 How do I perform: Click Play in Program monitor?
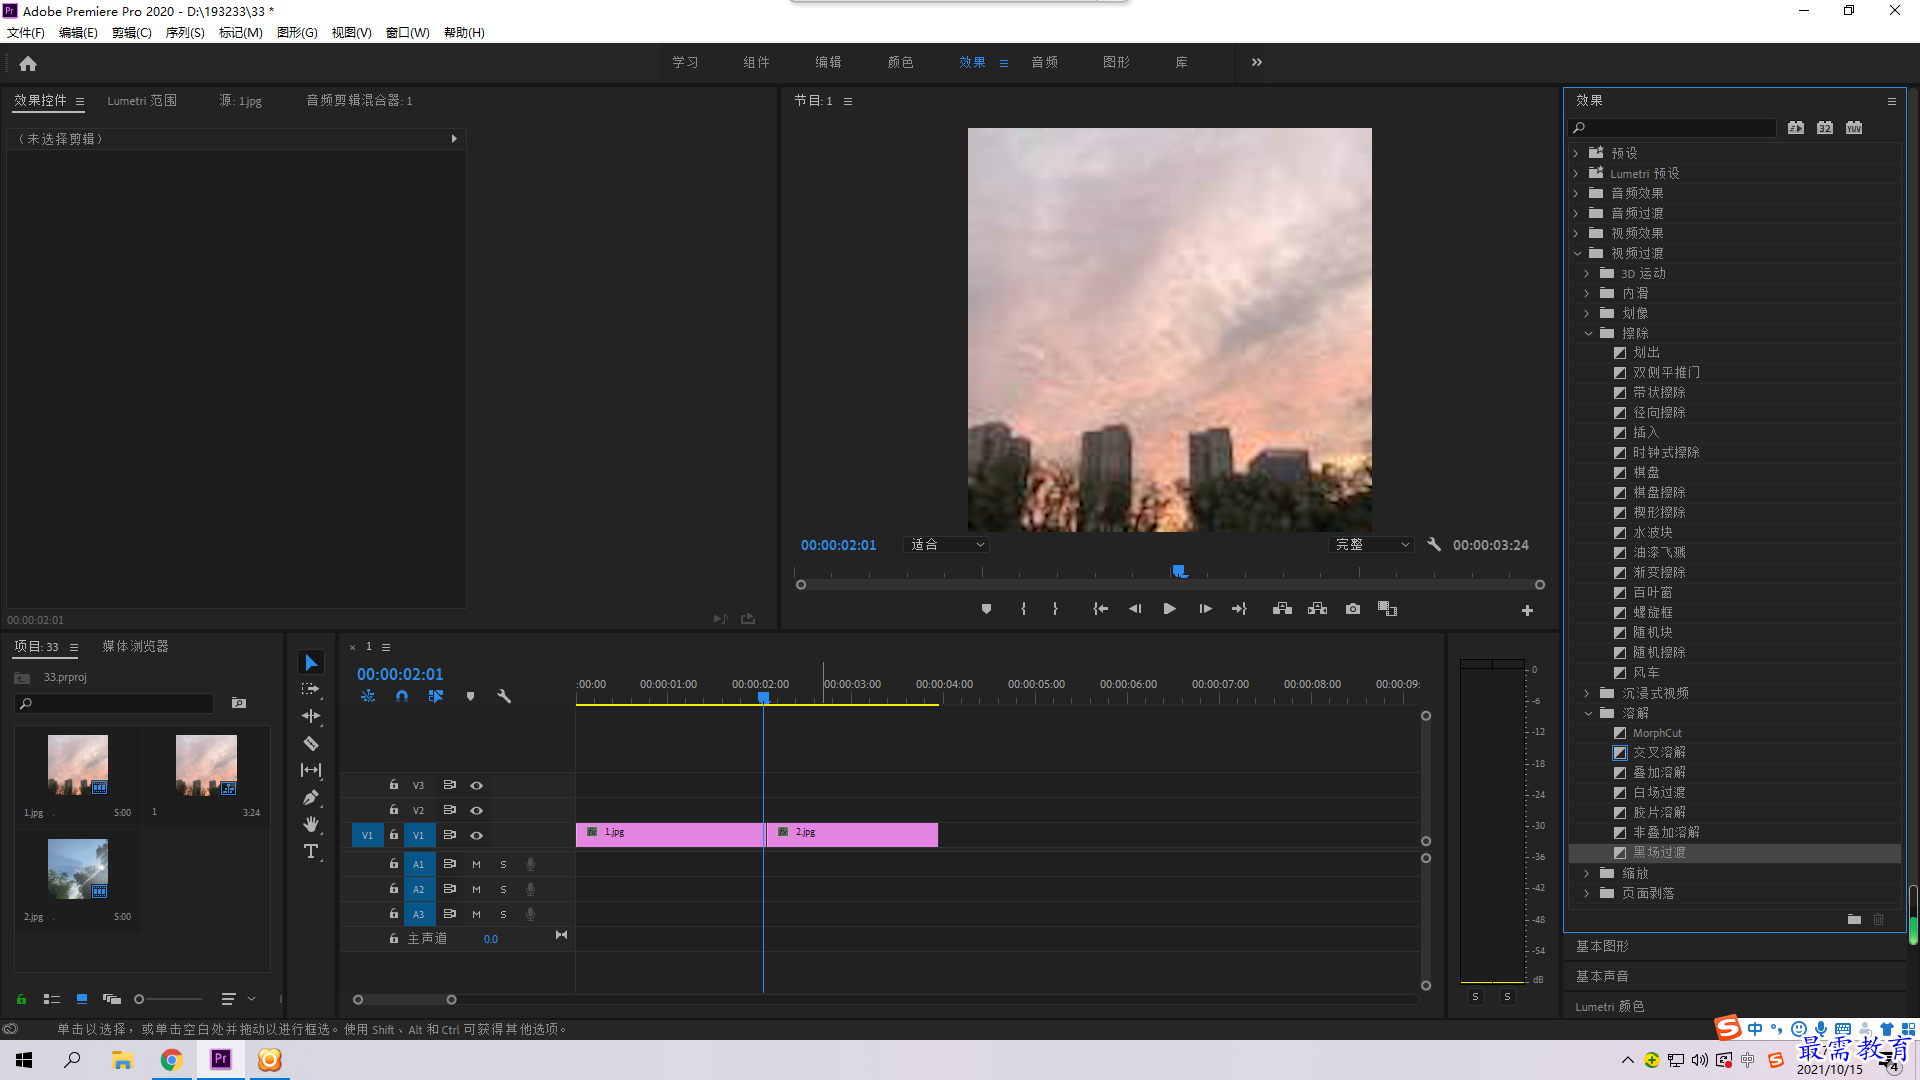[x=1169, y=609]
